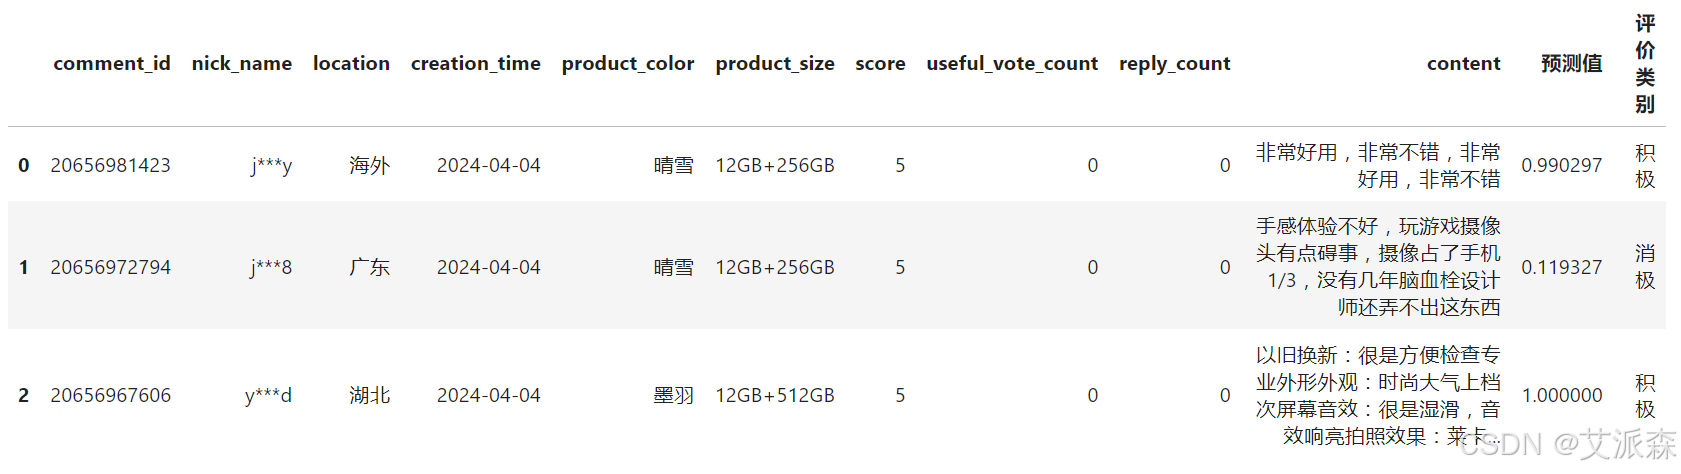Select the nick_name column header
1681x474 pixels.
[242, 64]
